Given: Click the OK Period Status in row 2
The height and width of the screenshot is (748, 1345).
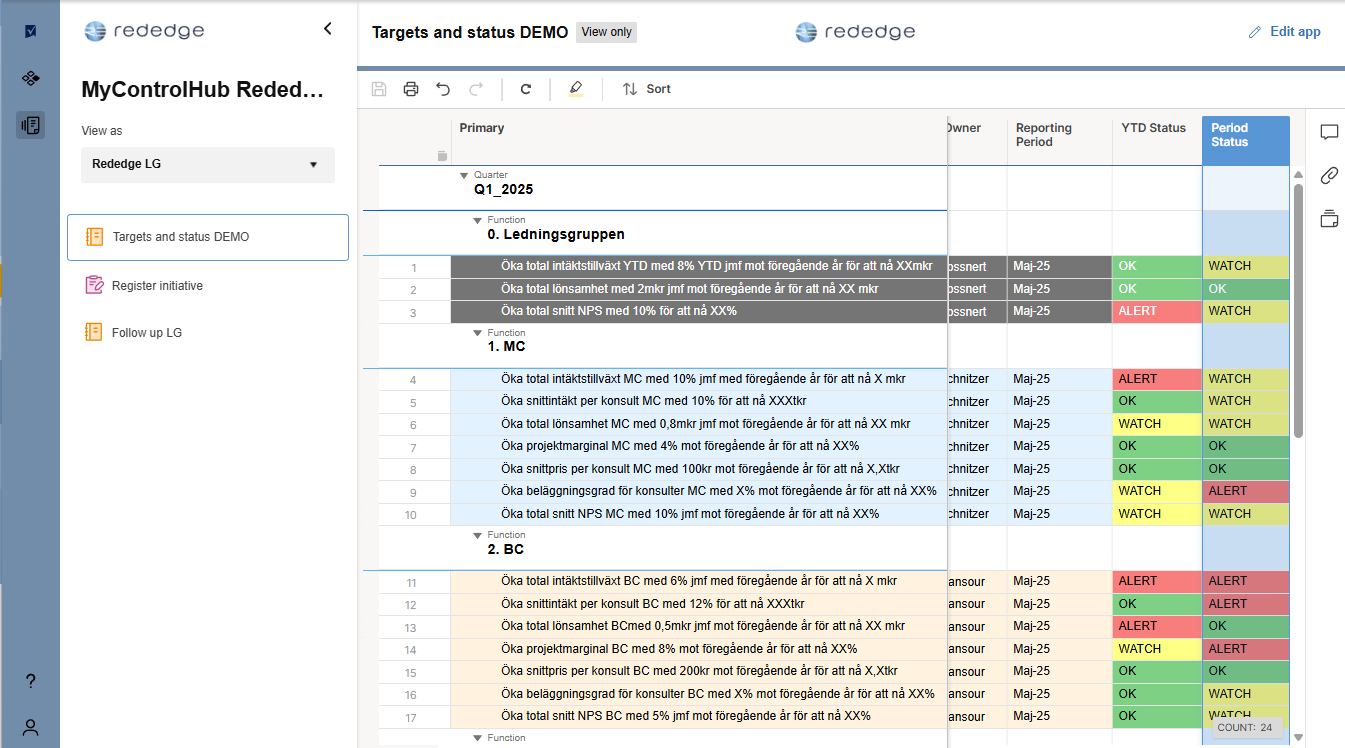Looking at the screenshot, I should (1246, 288).
